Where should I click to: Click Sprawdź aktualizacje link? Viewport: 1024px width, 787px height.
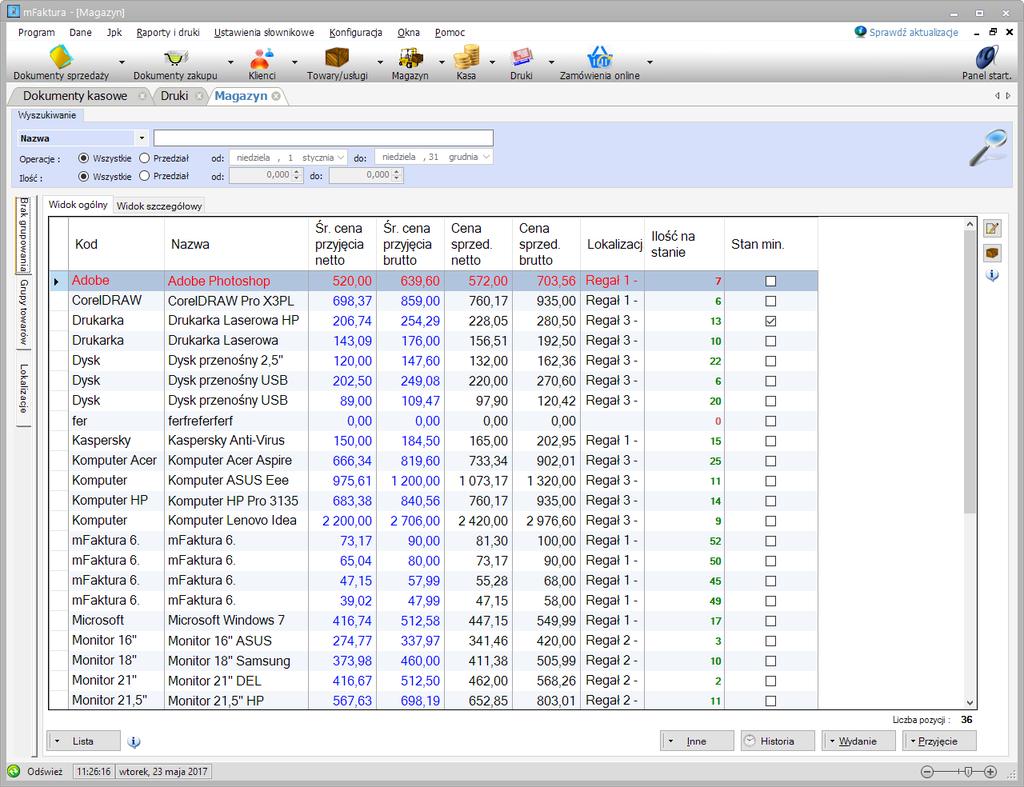914,32
